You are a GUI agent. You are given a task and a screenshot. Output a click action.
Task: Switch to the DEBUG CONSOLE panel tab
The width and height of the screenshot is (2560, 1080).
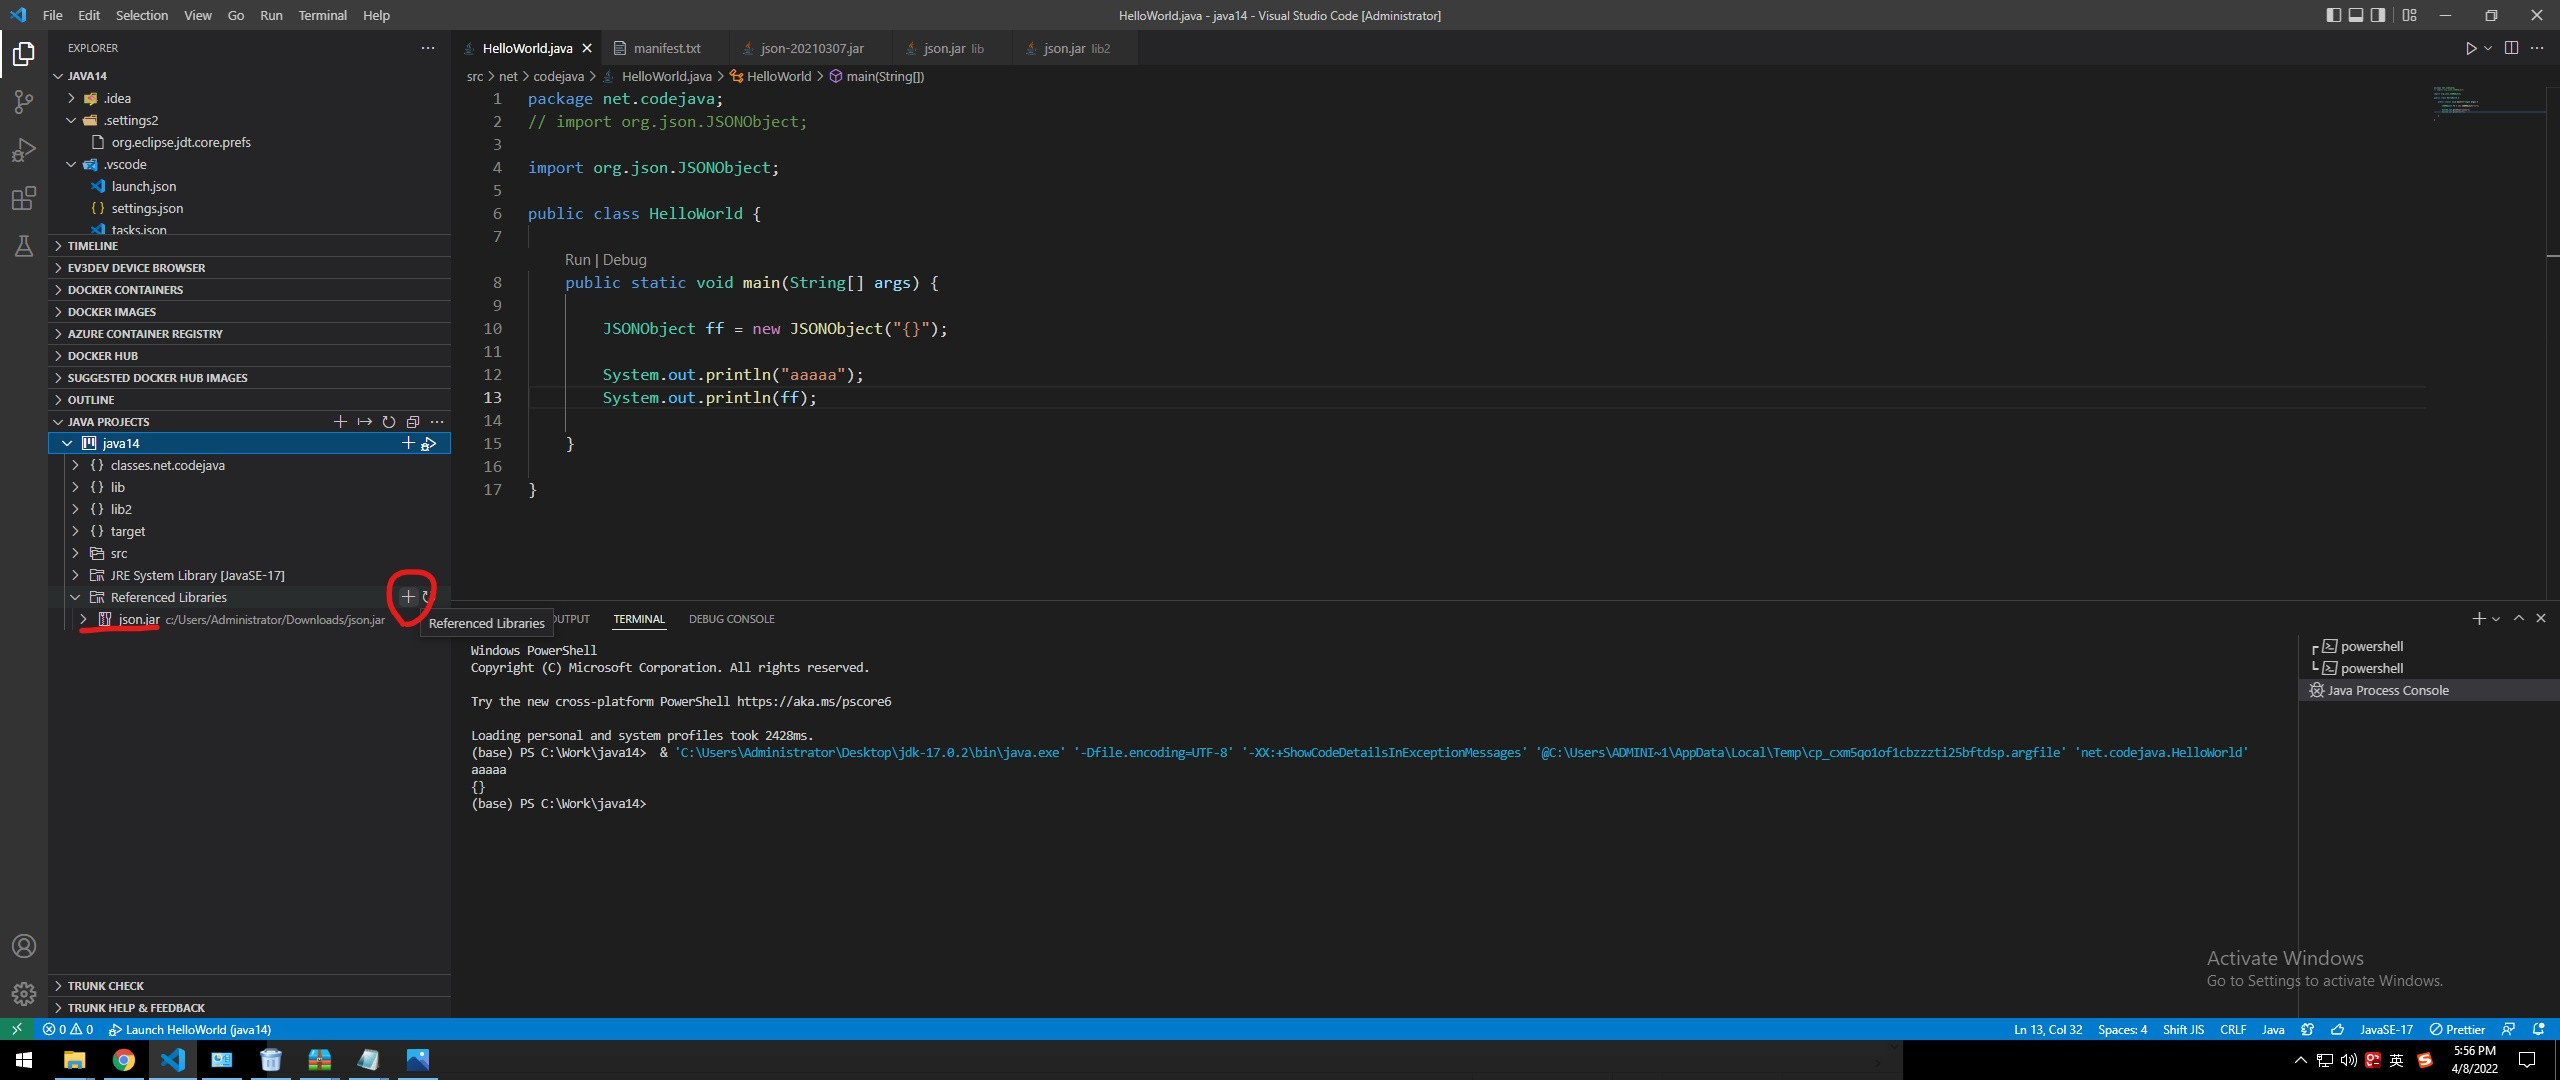click(731, 619)
